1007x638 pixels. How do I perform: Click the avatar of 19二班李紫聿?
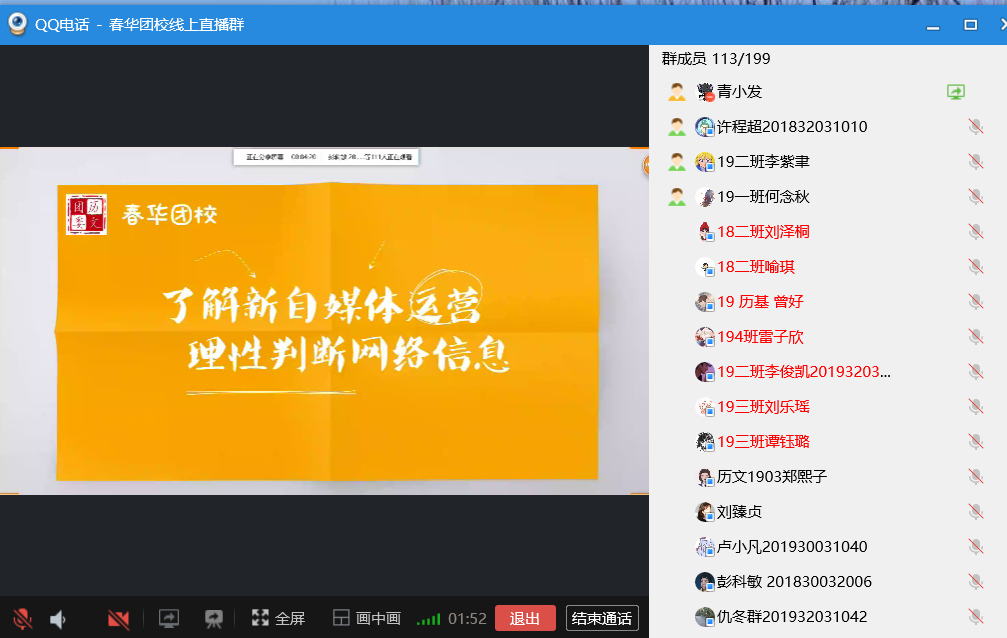coord(705,162)
